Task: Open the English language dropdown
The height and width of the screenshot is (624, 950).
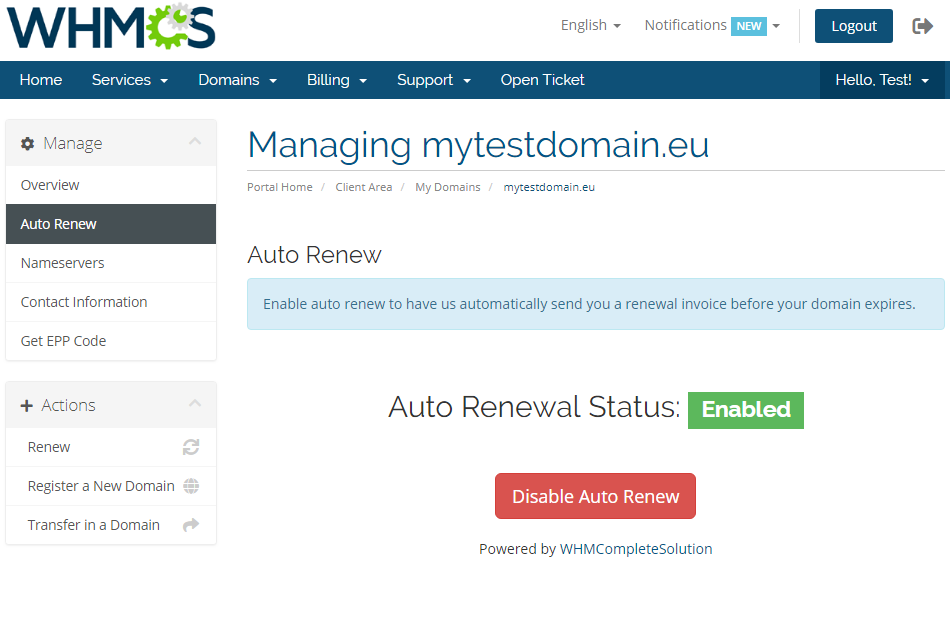Action: click(x=591, y=25)
